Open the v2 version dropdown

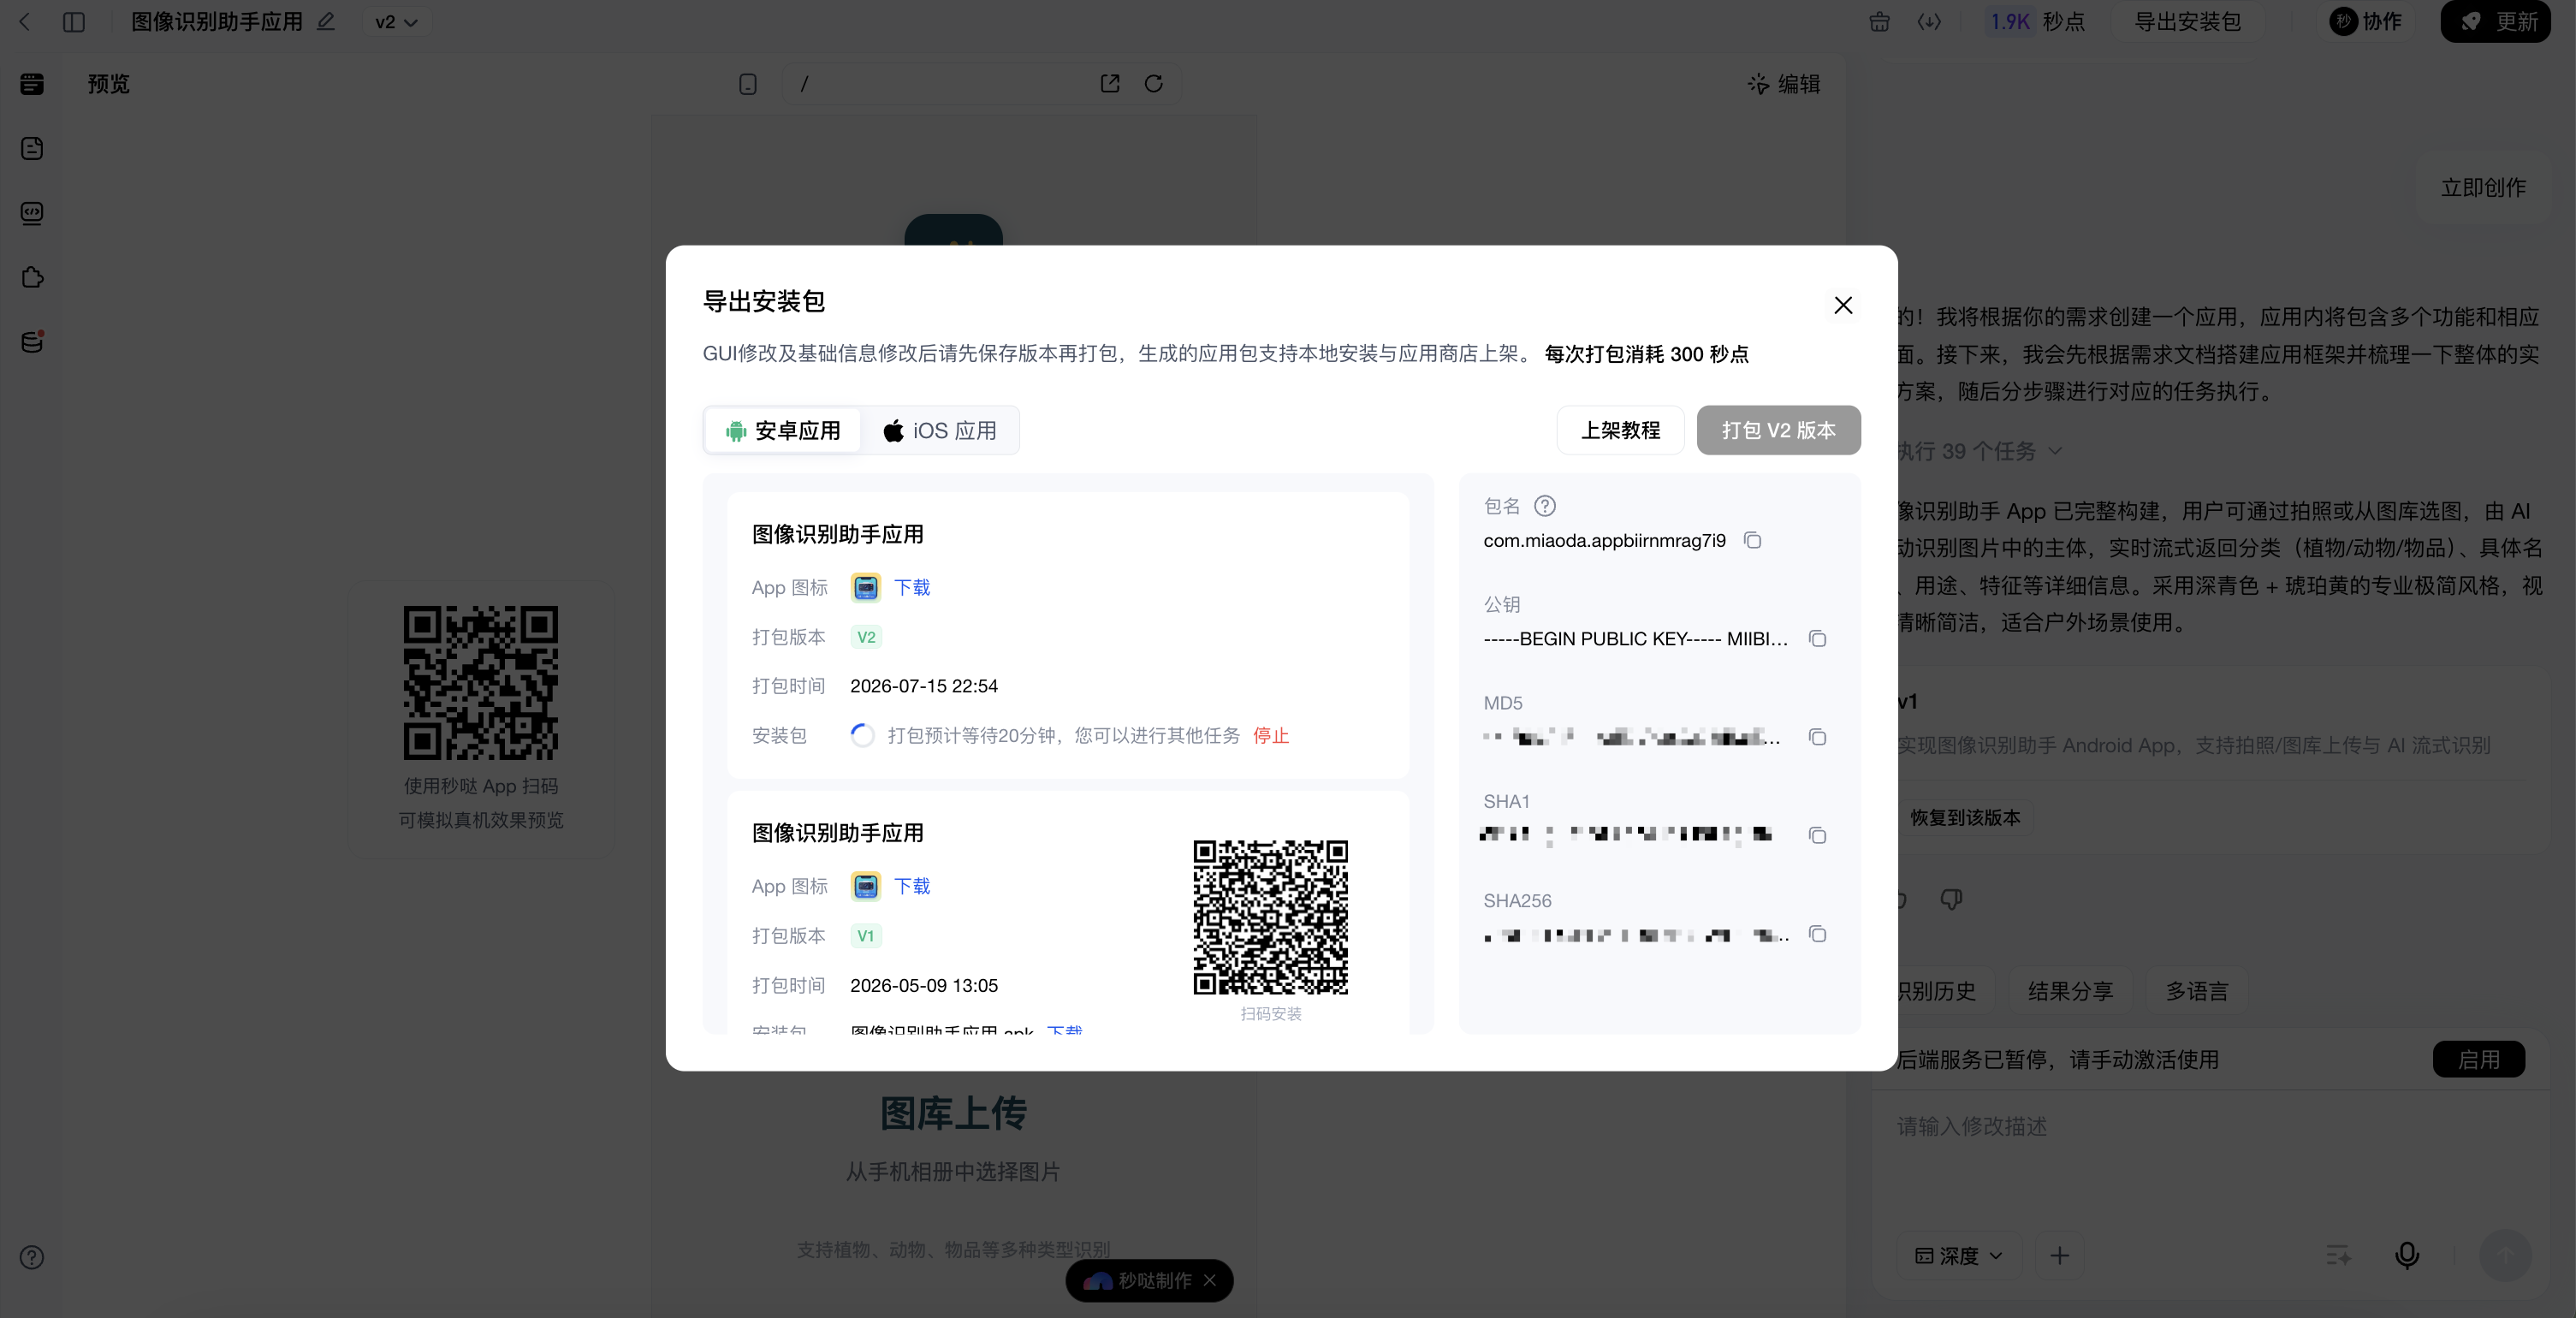click(397, 22)
